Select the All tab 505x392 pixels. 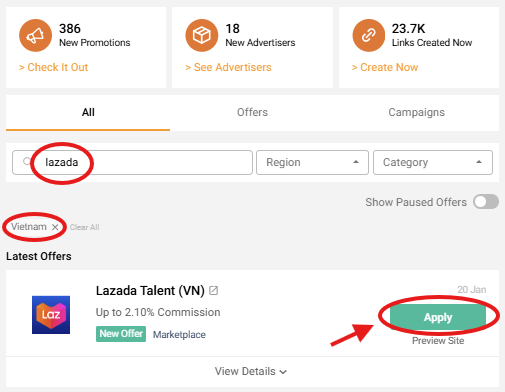88,112
